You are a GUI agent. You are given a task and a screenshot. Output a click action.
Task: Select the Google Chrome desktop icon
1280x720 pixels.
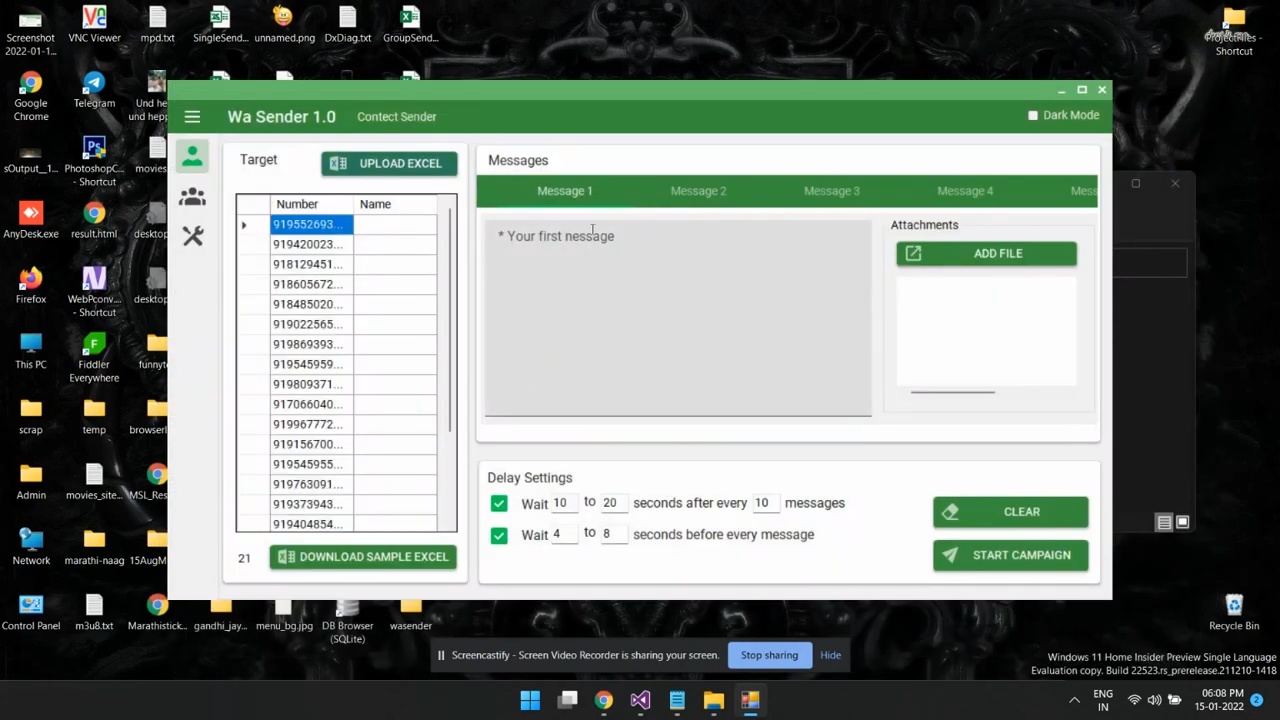[x=31, y=97]
